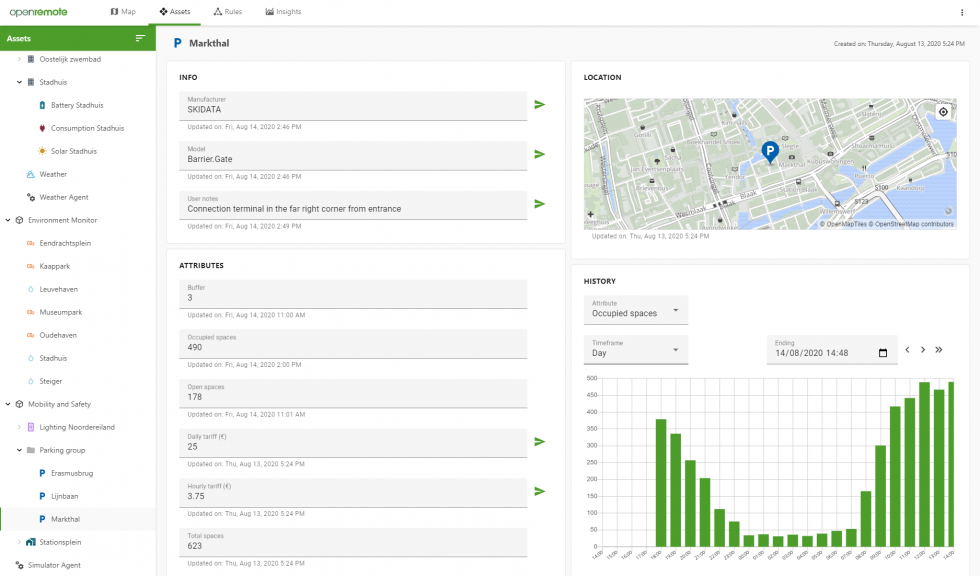Open the Rules tab
Screen dimensions: 980x576
[229, 11]
